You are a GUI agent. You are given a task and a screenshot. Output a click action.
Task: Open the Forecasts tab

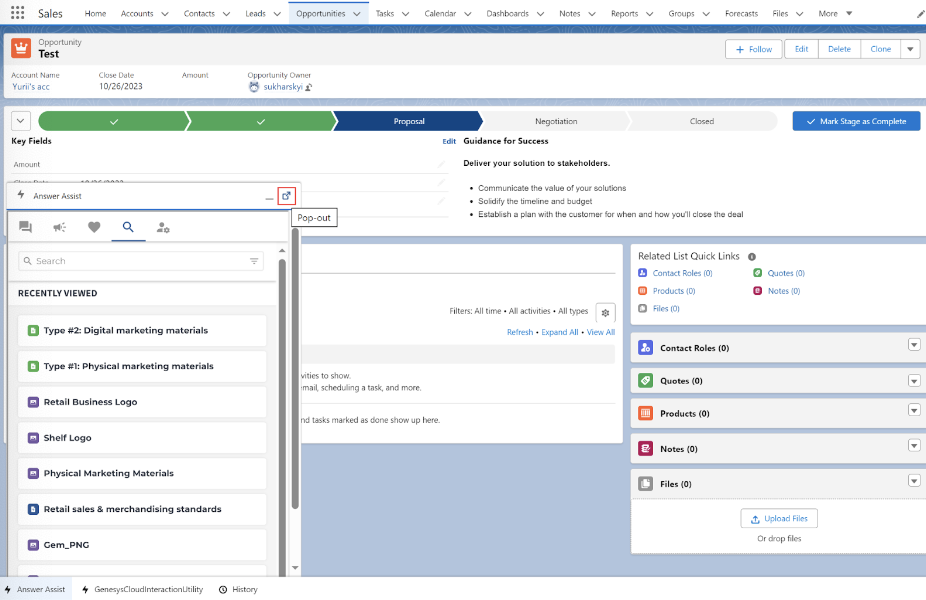point(741,14)
